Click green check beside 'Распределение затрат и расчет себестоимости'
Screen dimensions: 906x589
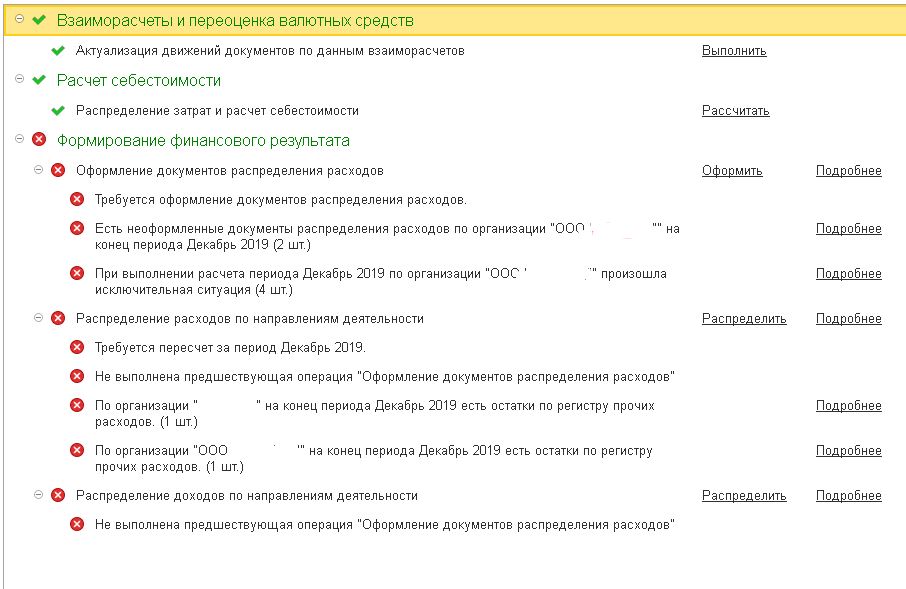[58, 111]
